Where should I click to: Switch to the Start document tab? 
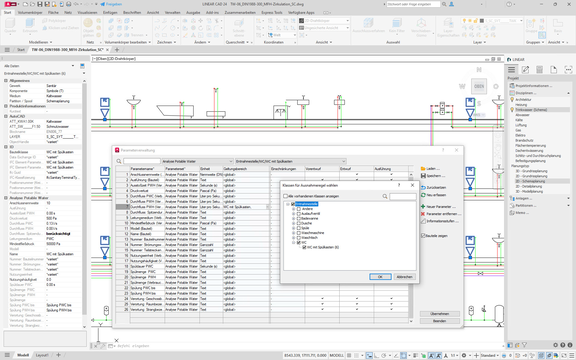[x=21, y=50]
